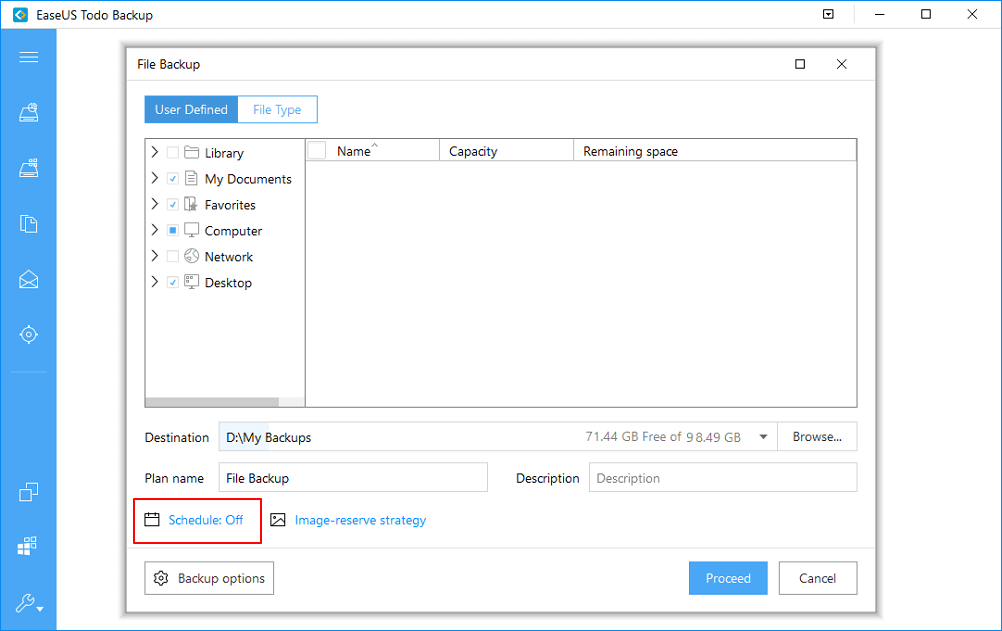1002x631 pixels.
Task: Close the File Backup dialog
Action: [842, 64]
